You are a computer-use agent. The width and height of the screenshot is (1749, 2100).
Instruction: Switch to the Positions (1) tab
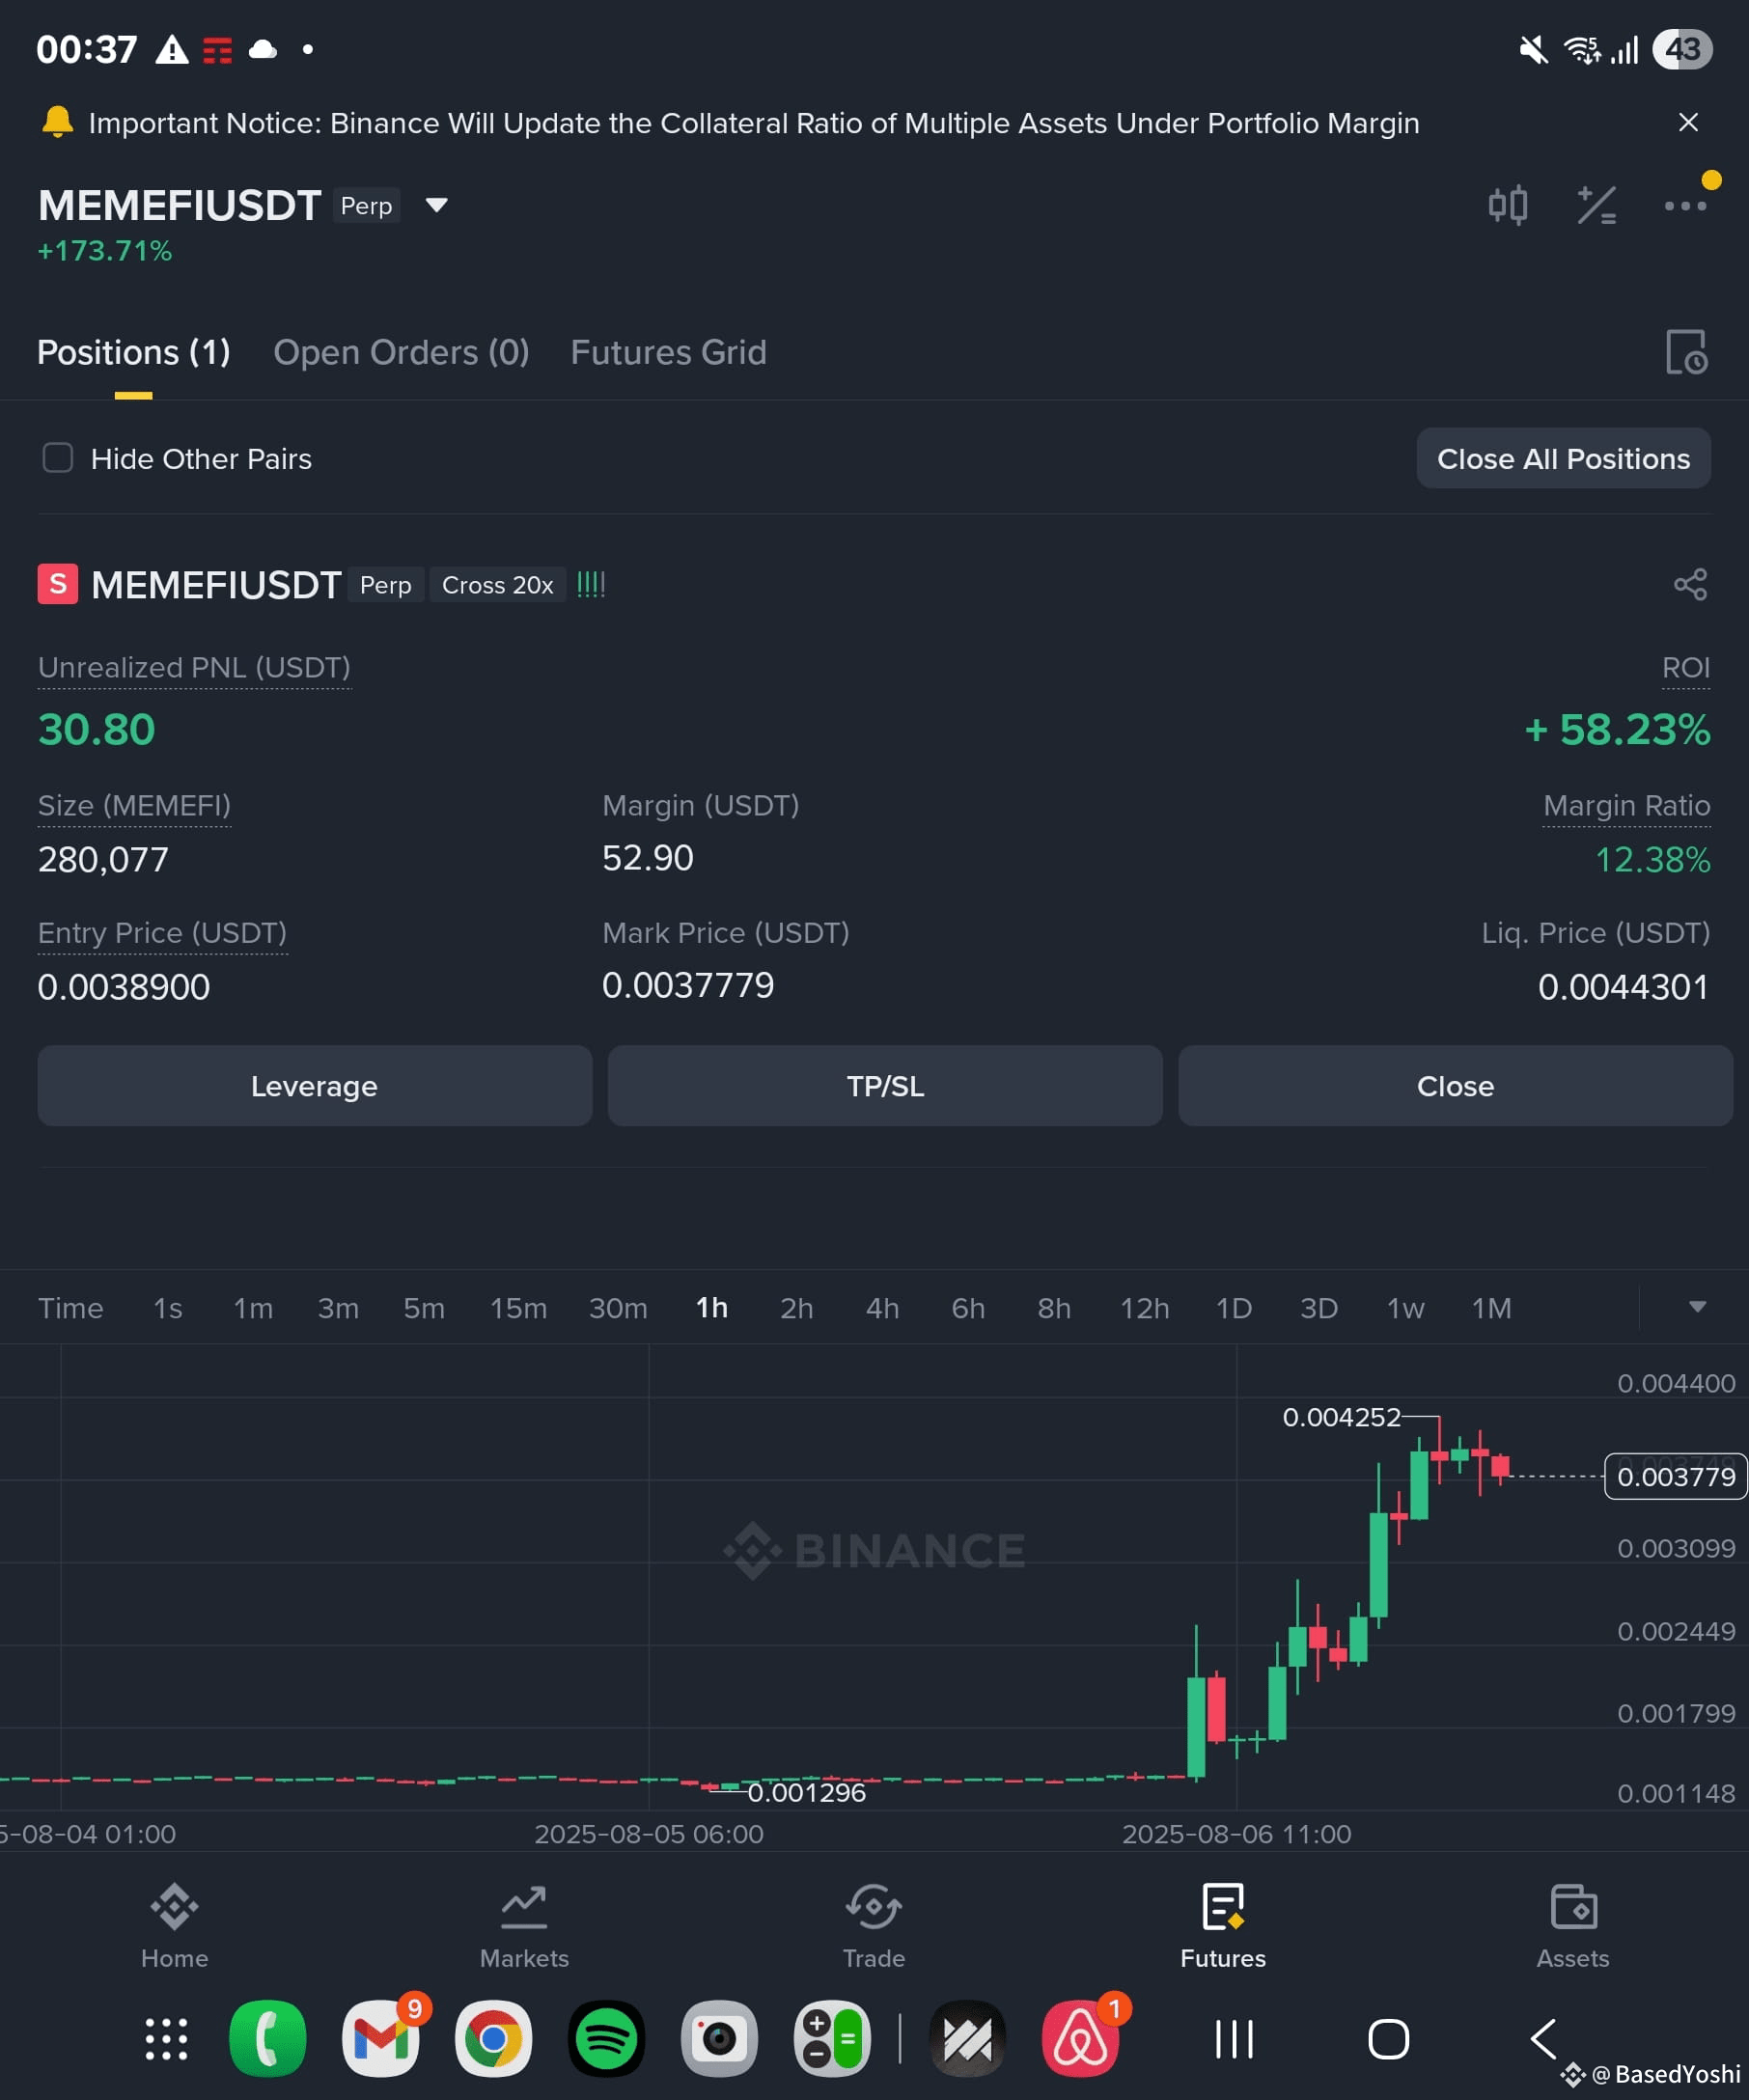coord(134,352)
